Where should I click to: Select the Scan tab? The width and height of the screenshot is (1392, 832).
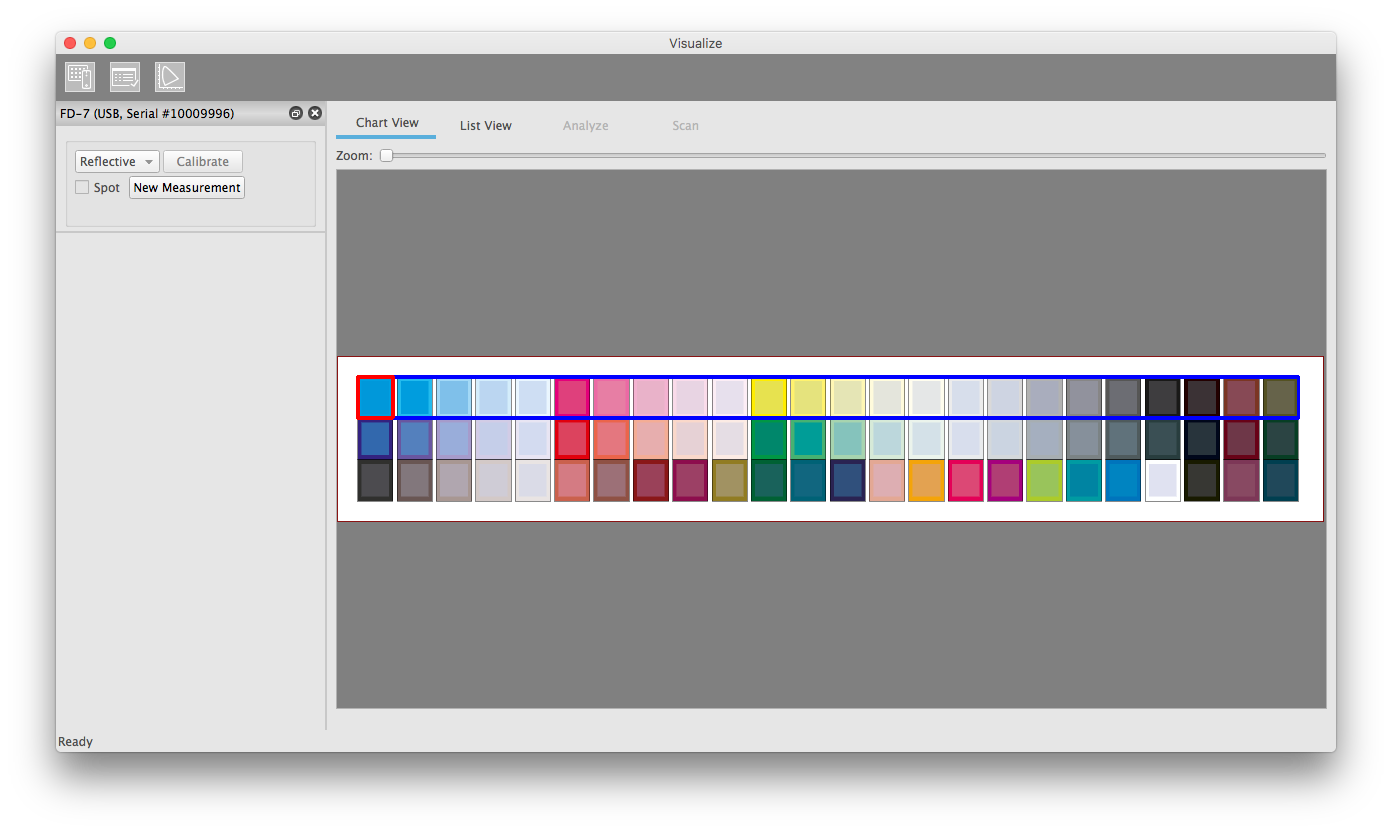pyautogui.click(x=685, y=126)
